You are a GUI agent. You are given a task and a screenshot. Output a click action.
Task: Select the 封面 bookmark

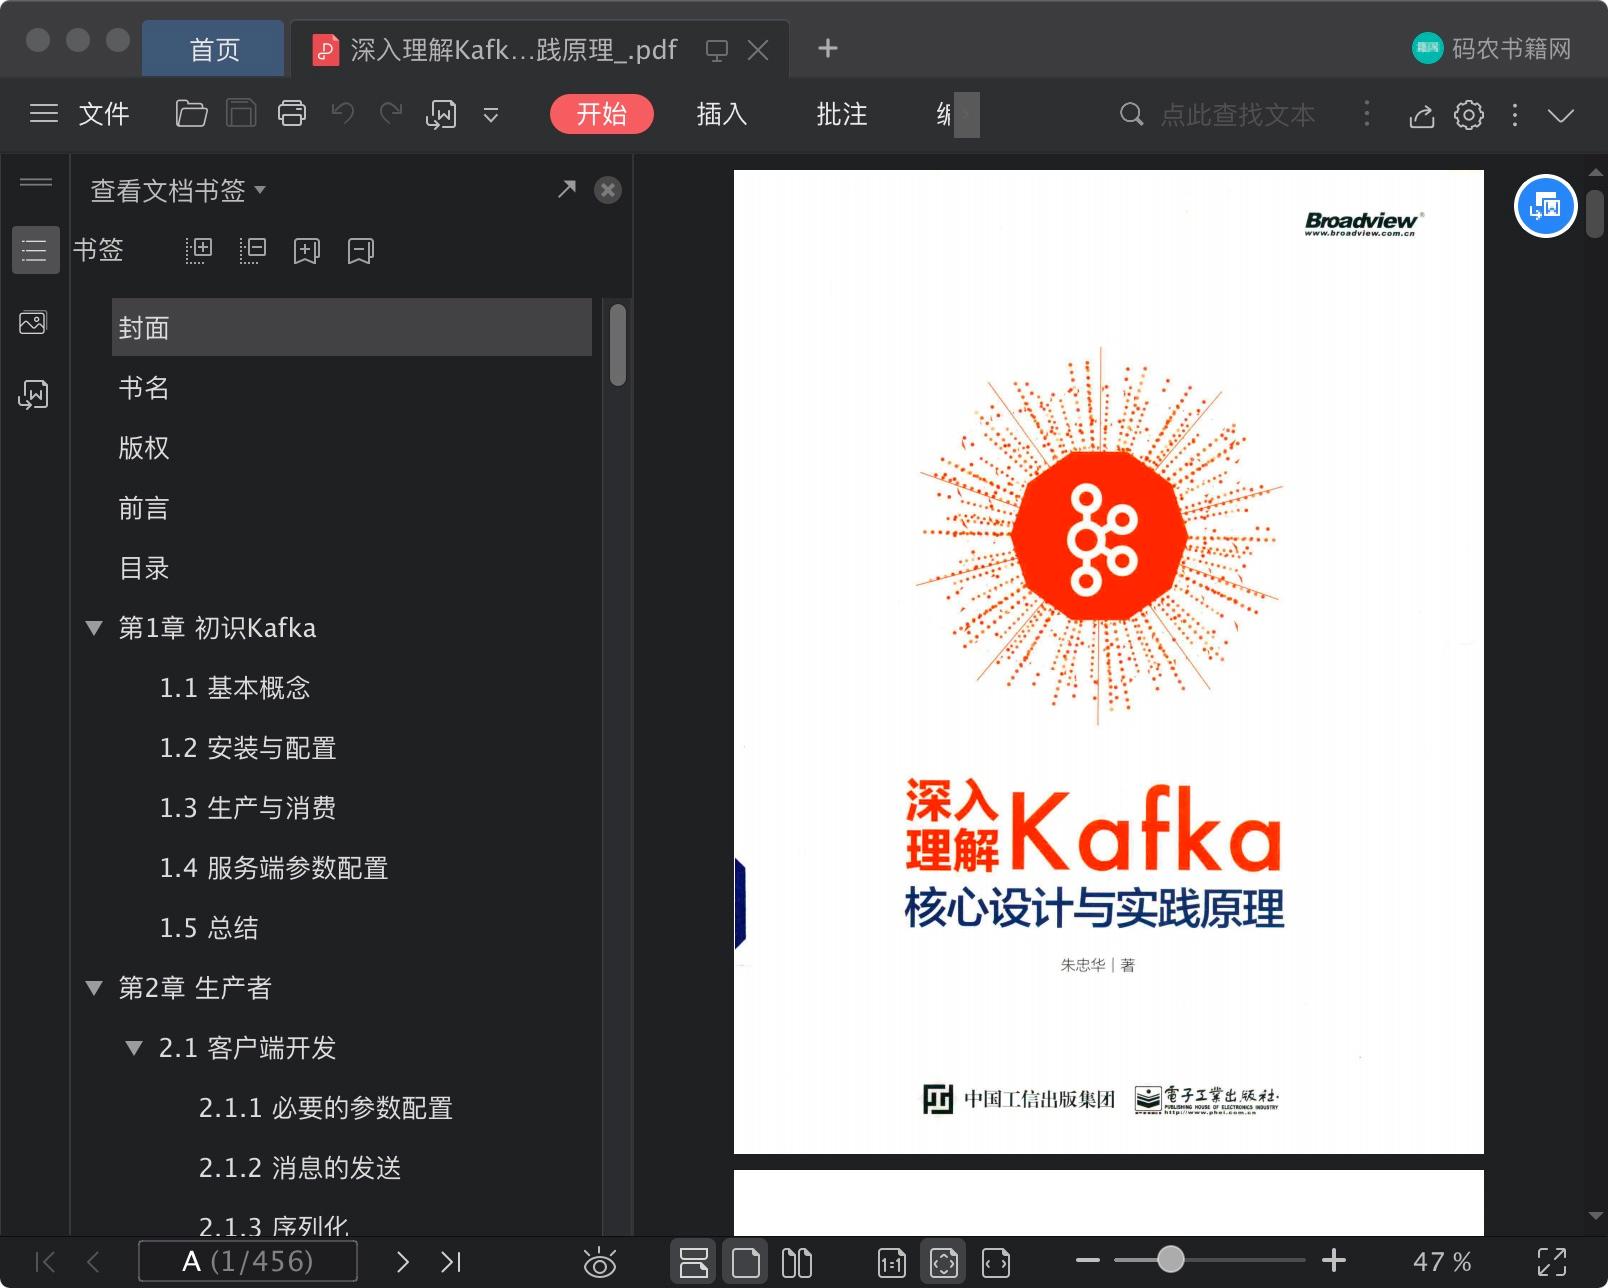[352, 327]
